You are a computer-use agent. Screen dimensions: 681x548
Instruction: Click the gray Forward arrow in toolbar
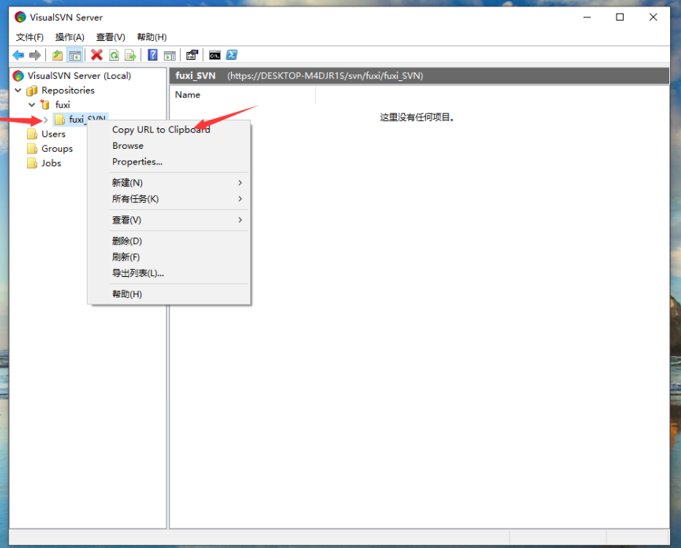[35, 55]
